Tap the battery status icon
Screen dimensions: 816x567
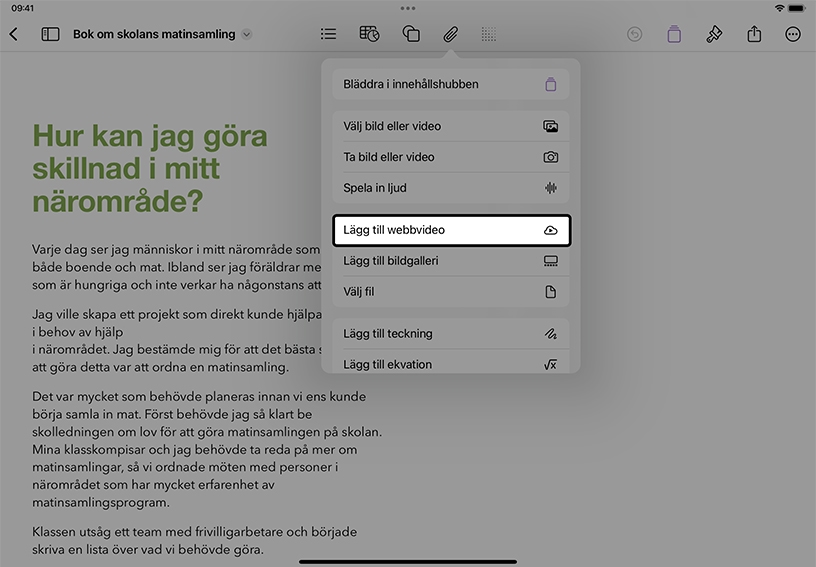[797, 8]
